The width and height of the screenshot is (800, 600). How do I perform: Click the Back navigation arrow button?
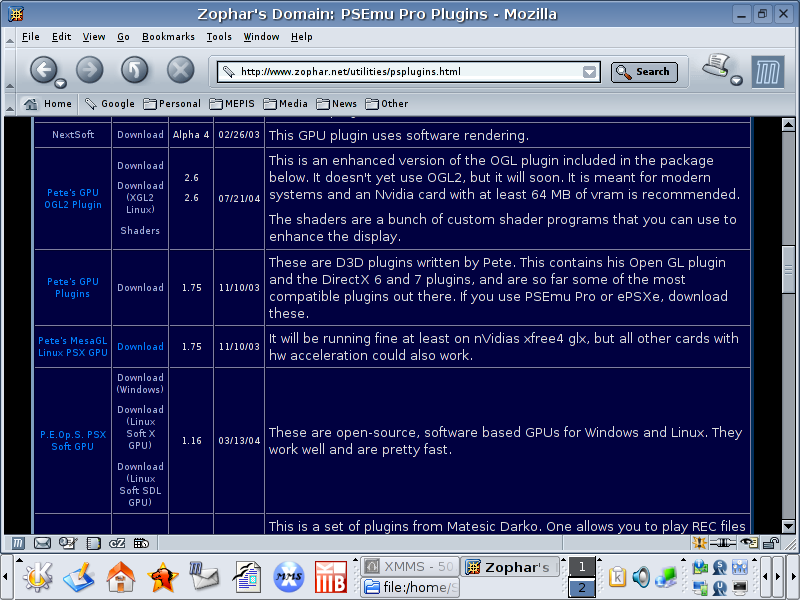click(42, 69)
